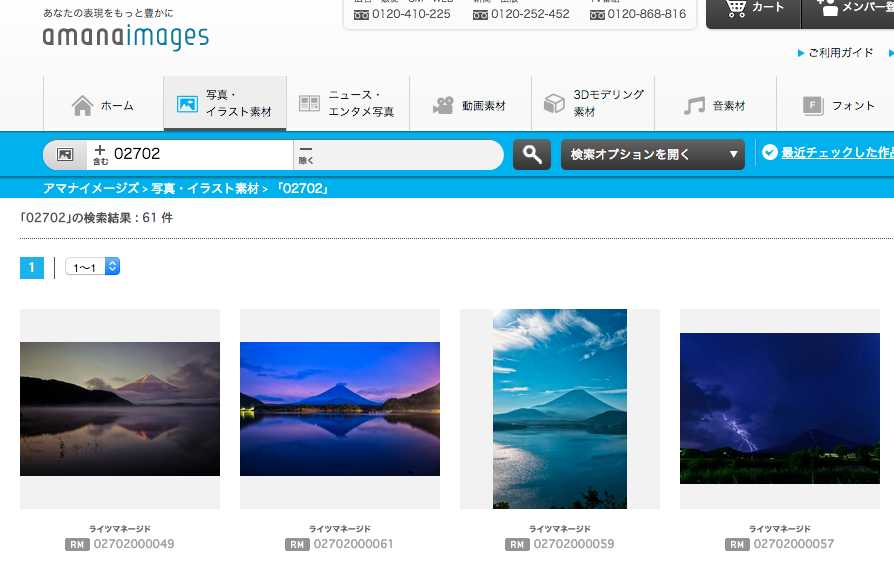894x576 pixels.
Task: Open the Mt. Fuji lightning storm thumbnail
Action: pos(779,408)
